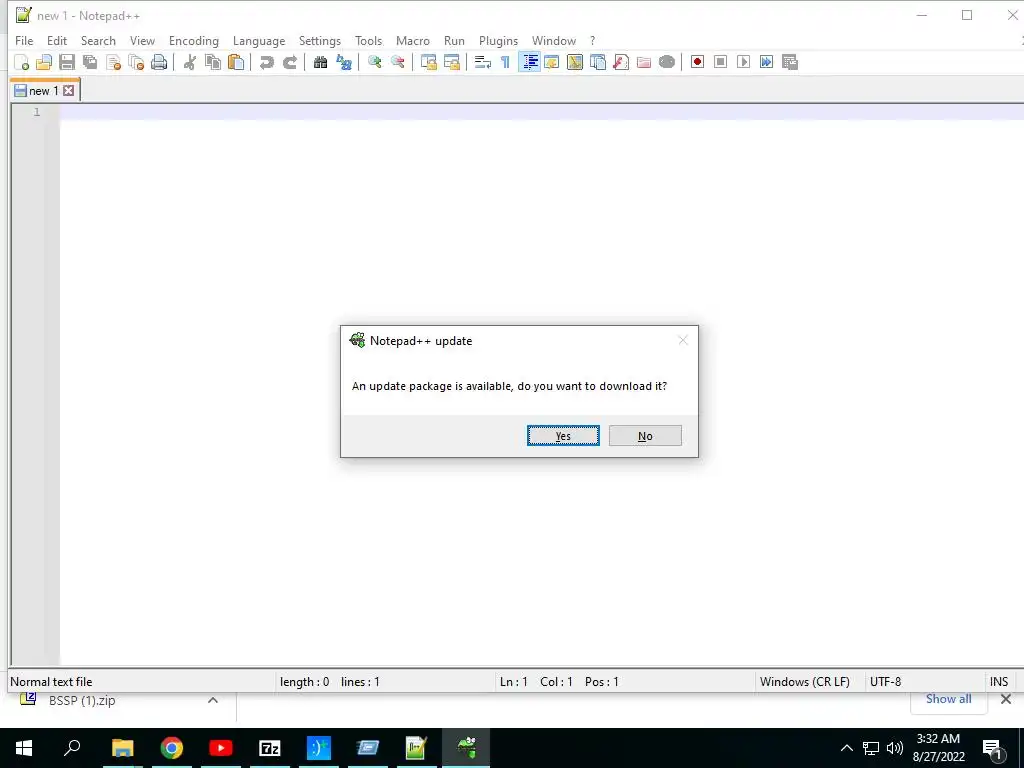Click the Close document toolbar icon

(114, 62)
